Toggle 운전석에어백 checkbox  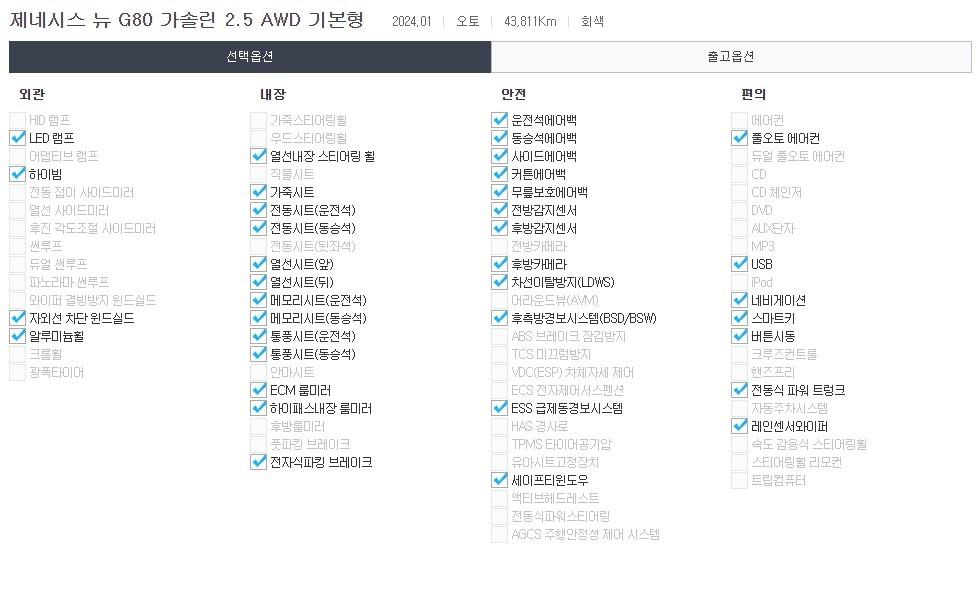pos(500,120)
